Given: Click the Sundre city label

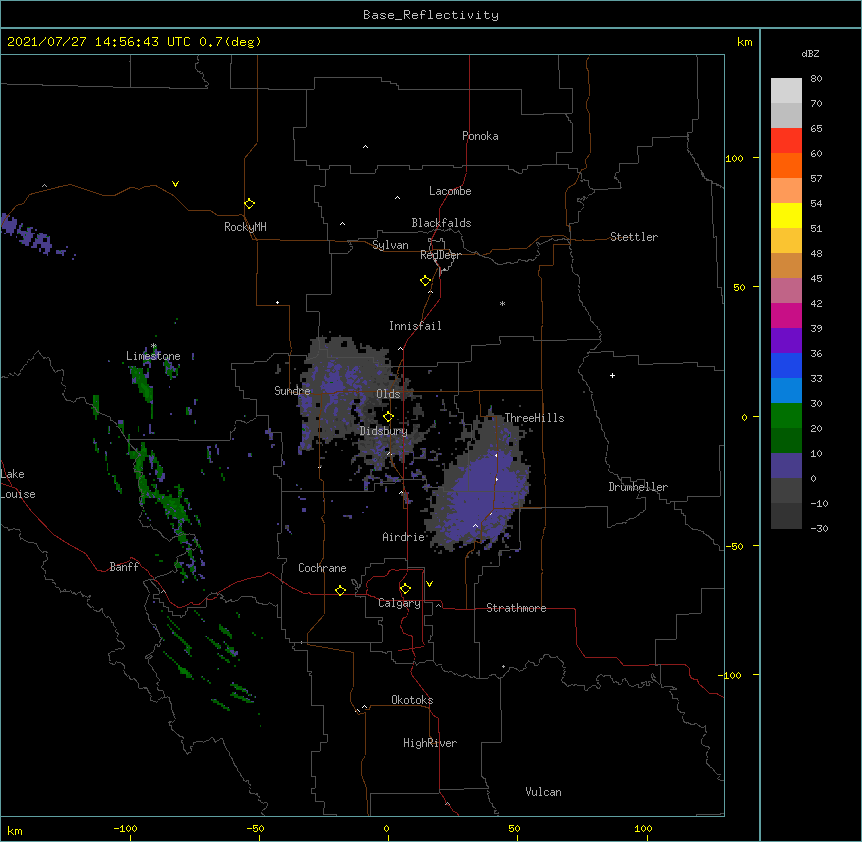Looking at the screenshot, I should coord(292,391).
